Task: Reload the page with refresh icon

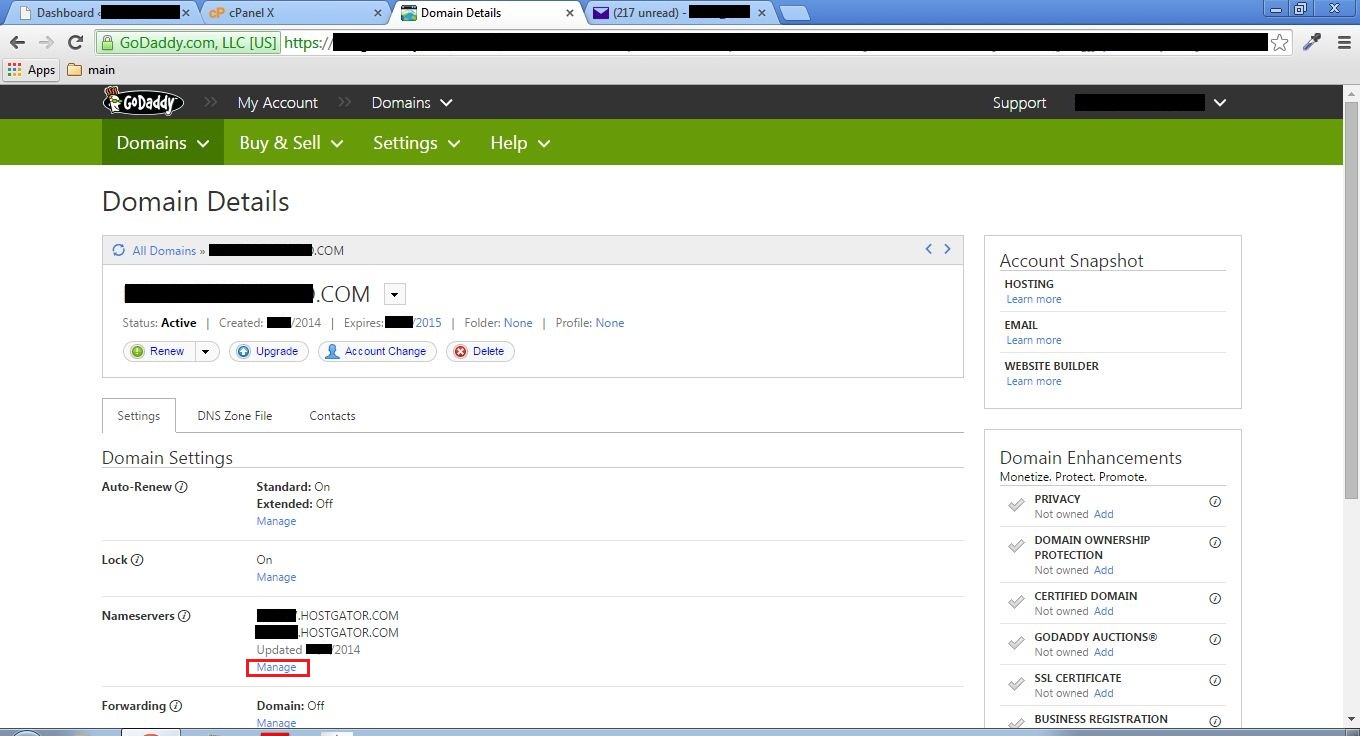Action: coord(75,42)
